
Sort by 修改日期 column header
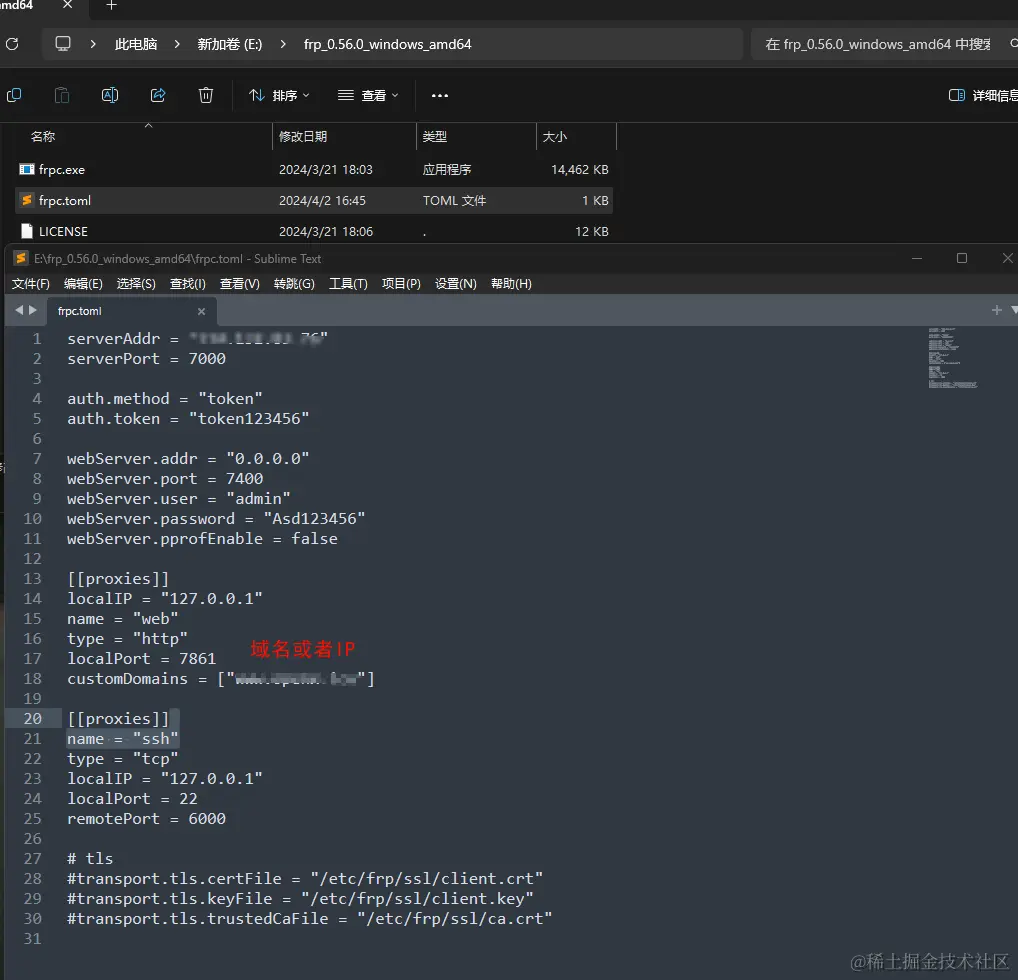[303, 136]
